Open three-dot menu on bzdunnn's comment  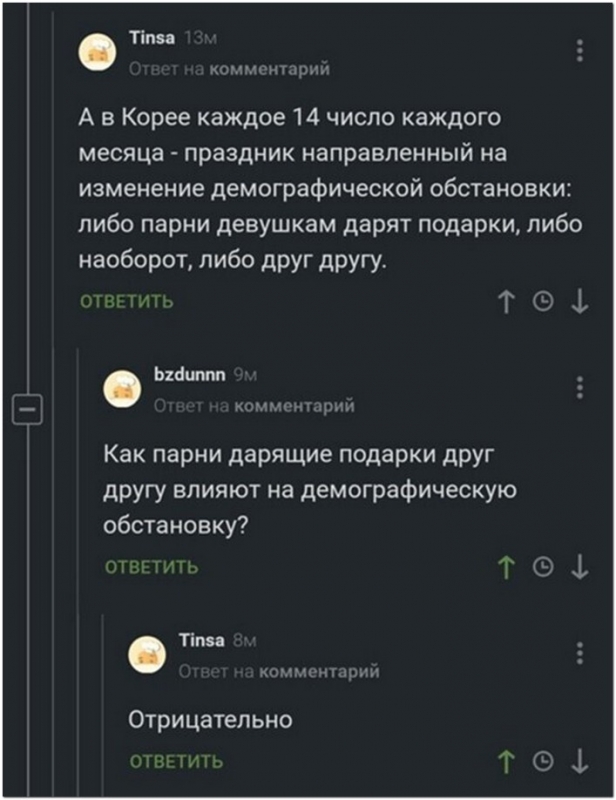point(581,386)
